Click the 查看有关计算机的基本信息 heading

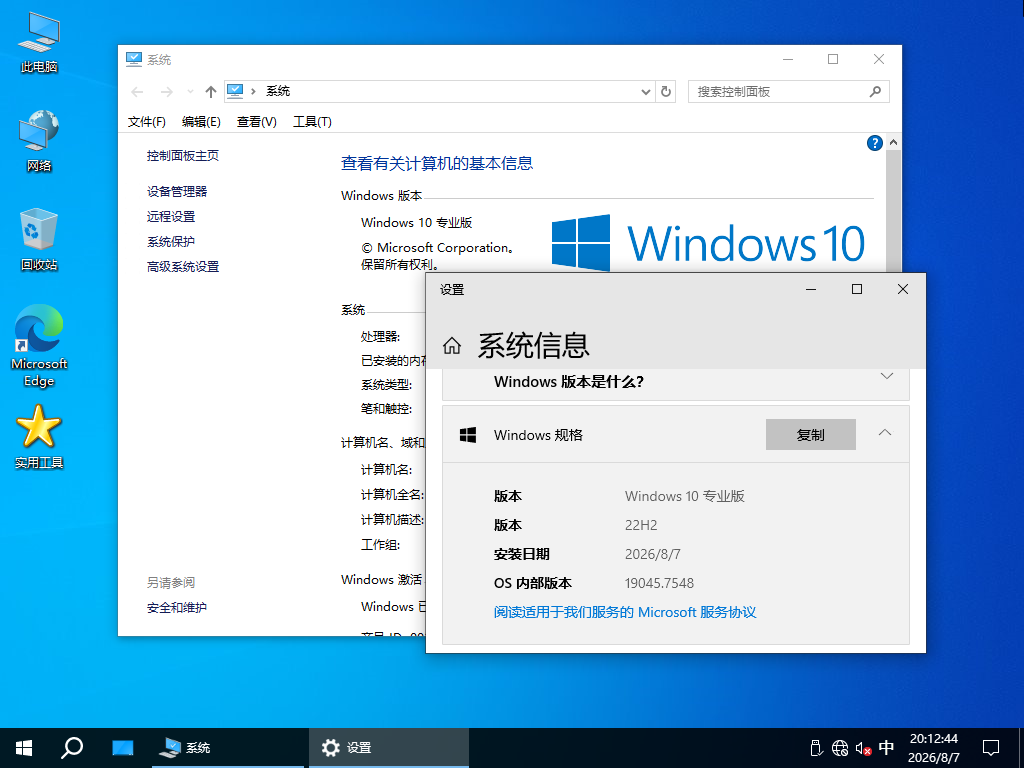(x=437, y=163)
